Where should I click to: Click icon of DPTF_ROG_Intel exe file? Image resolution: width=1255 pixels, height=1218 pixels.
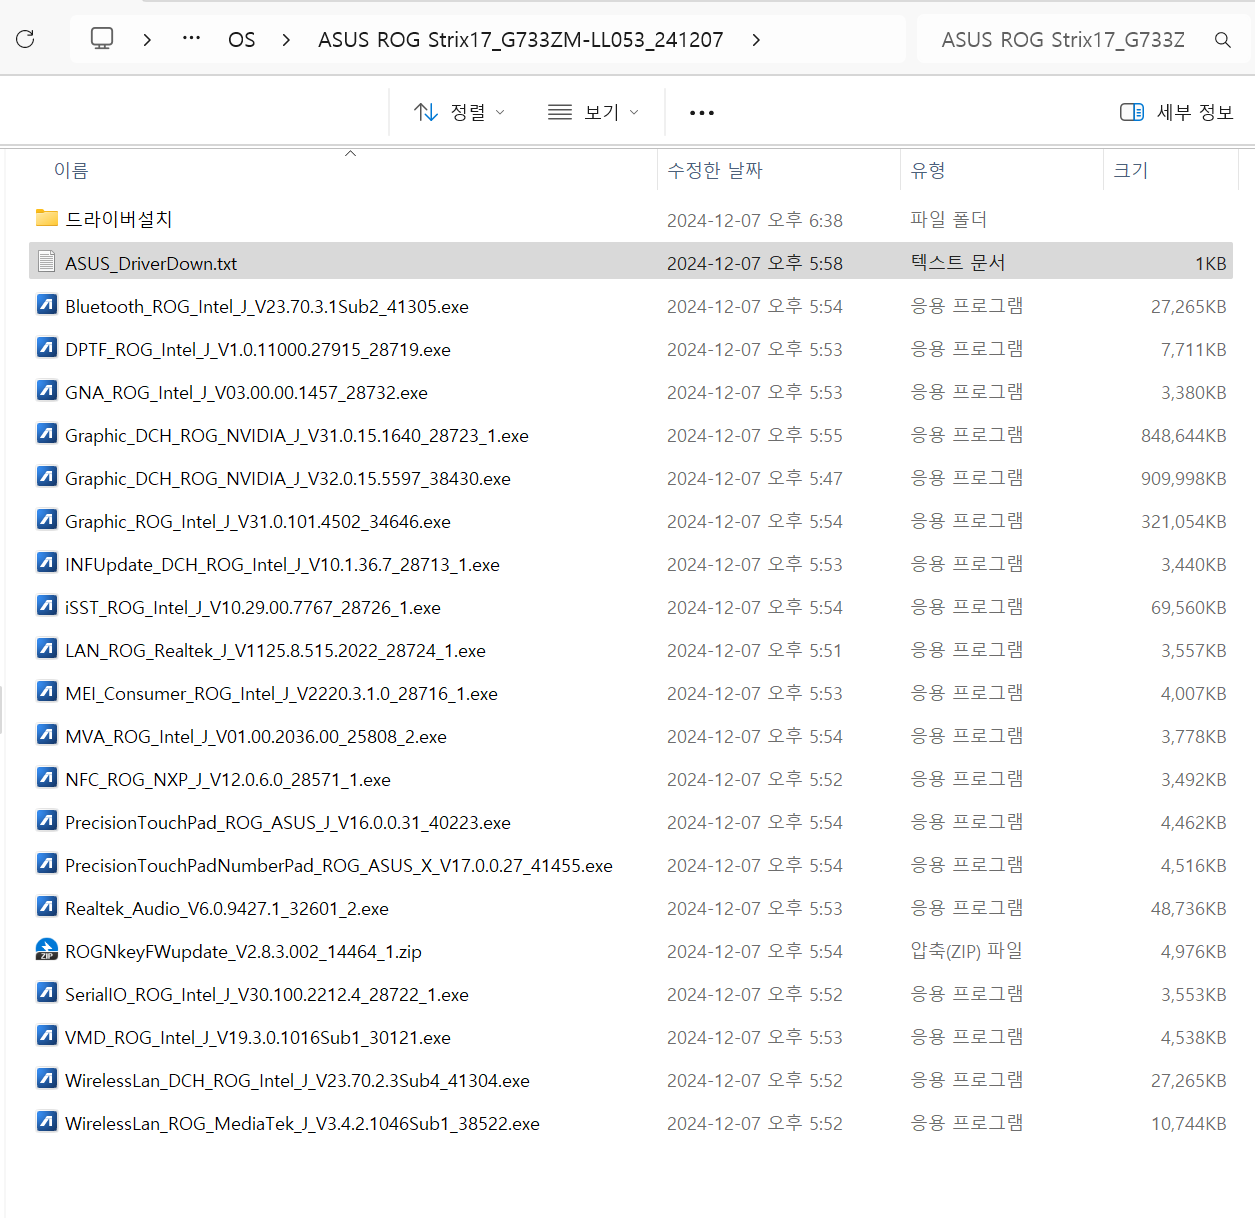point(47,348)
